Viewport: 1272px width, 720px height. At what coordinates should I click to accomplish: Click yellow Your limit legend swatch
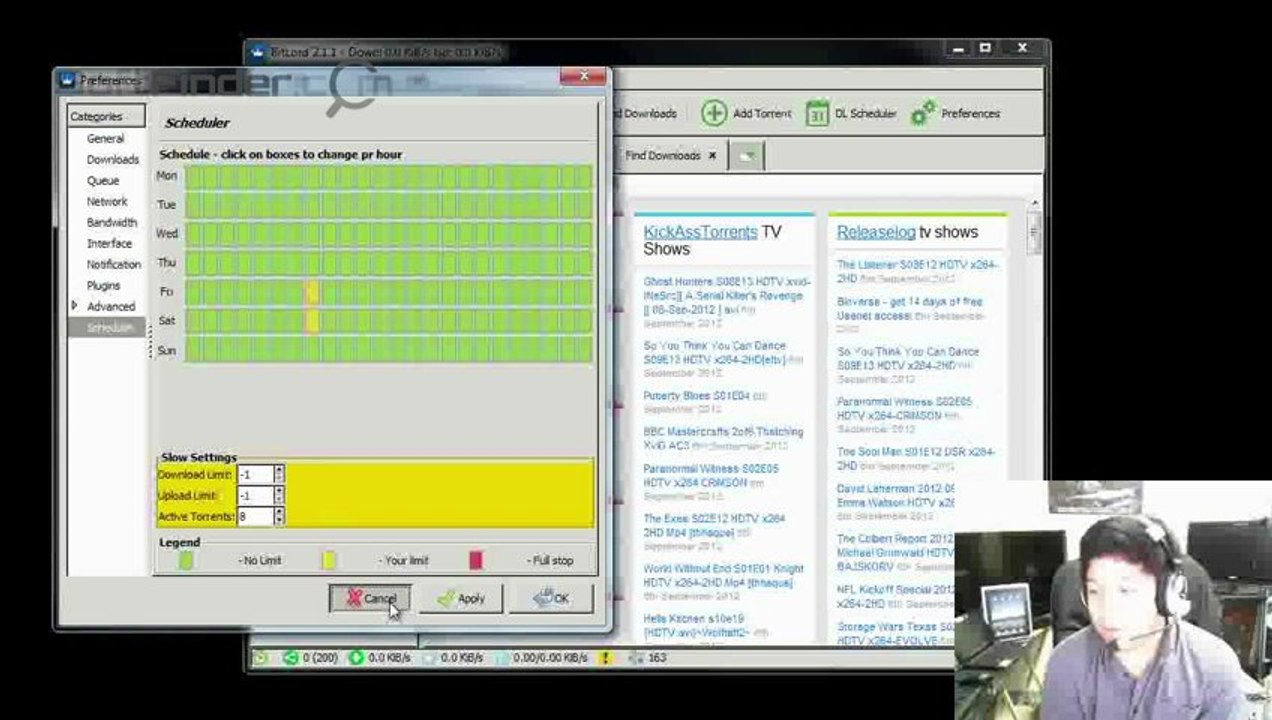click(328, 560)
